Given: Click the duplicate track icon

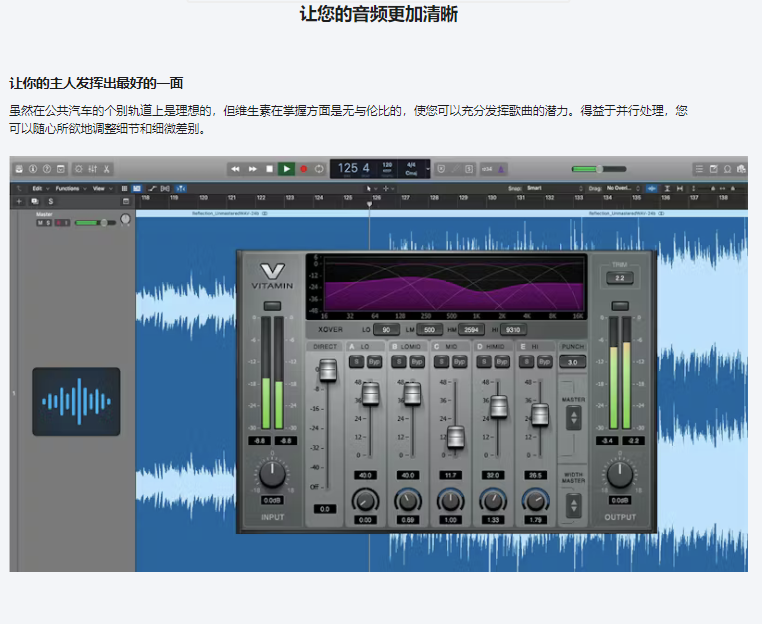Looking at the screenshot, I should (x=35, y=201).
